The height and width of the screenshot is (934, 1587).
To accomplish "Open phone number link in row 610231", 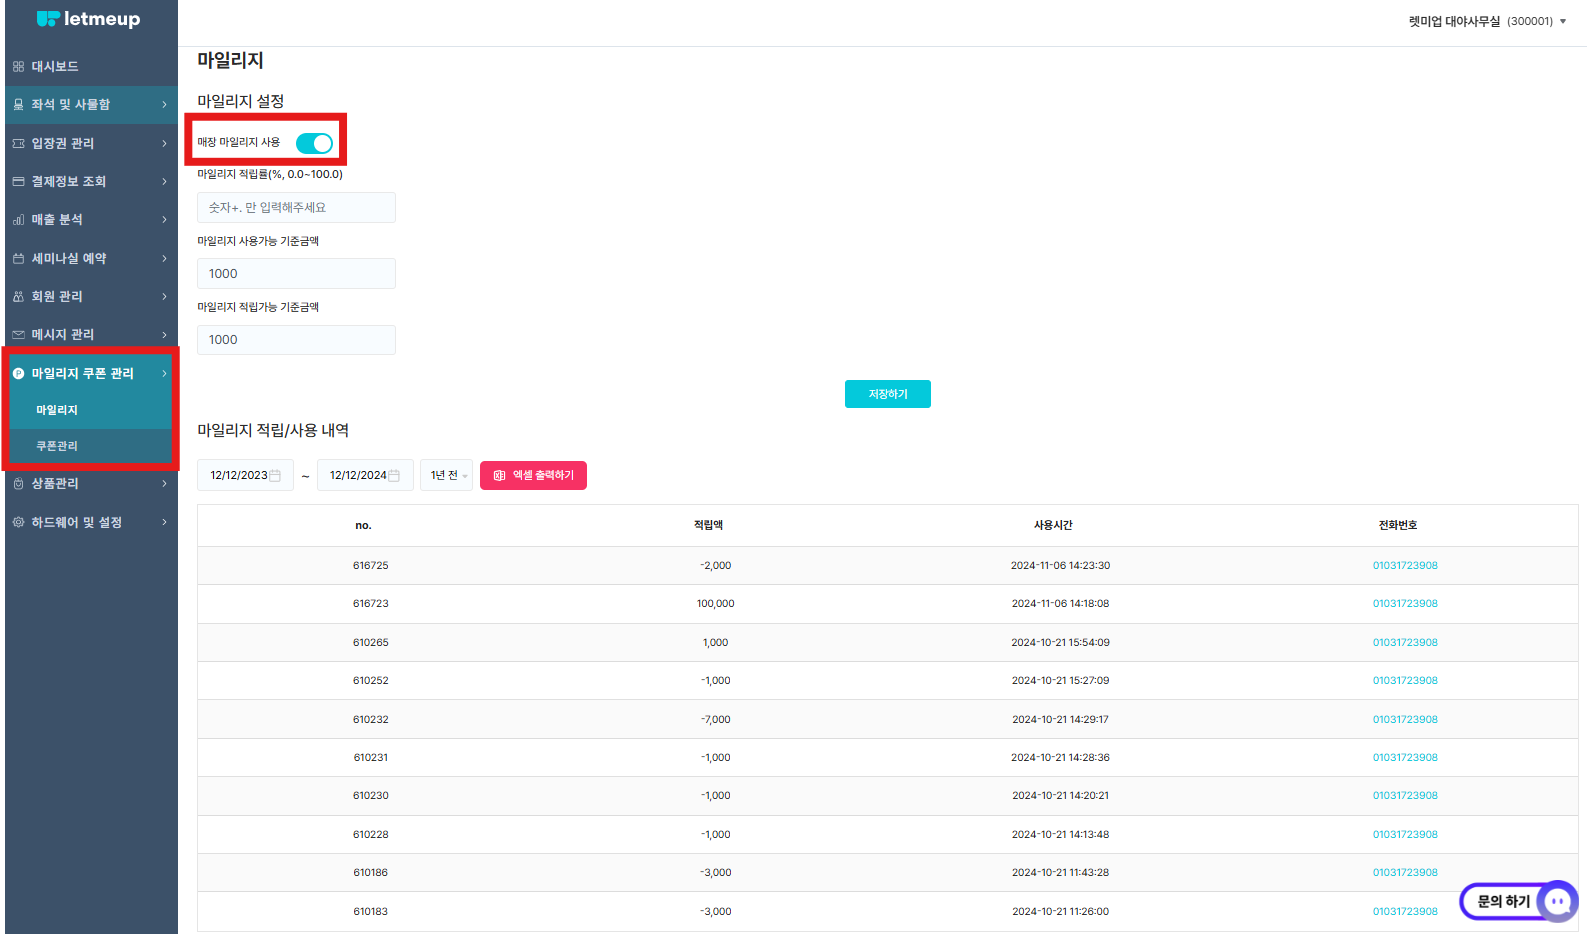I will tap(1405, 758).
